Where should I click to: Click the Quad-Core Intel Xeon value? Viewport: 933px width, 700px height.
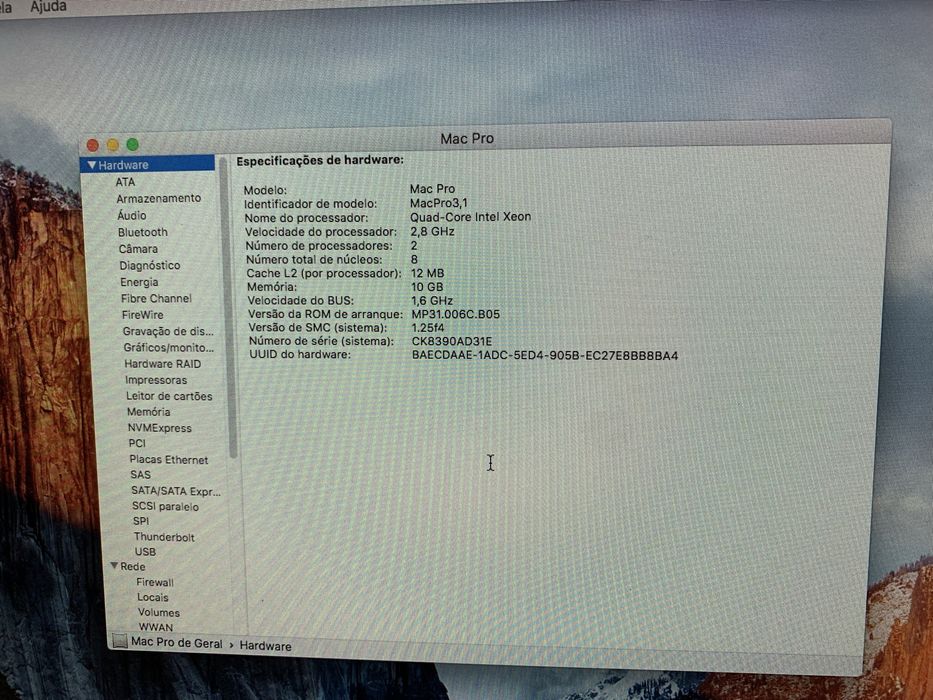coord(470,217)
